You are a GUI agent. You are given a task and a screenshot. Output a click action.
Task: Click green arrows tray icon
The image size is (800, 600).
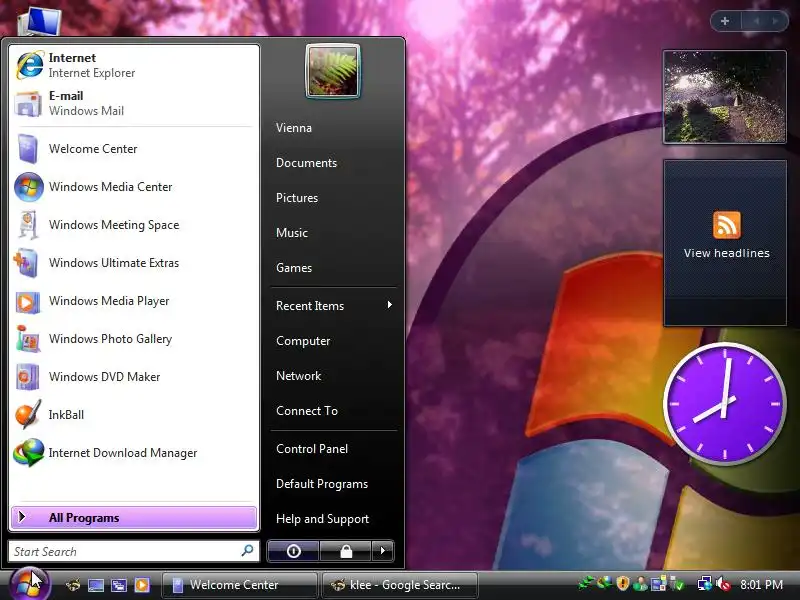point(586,583)
